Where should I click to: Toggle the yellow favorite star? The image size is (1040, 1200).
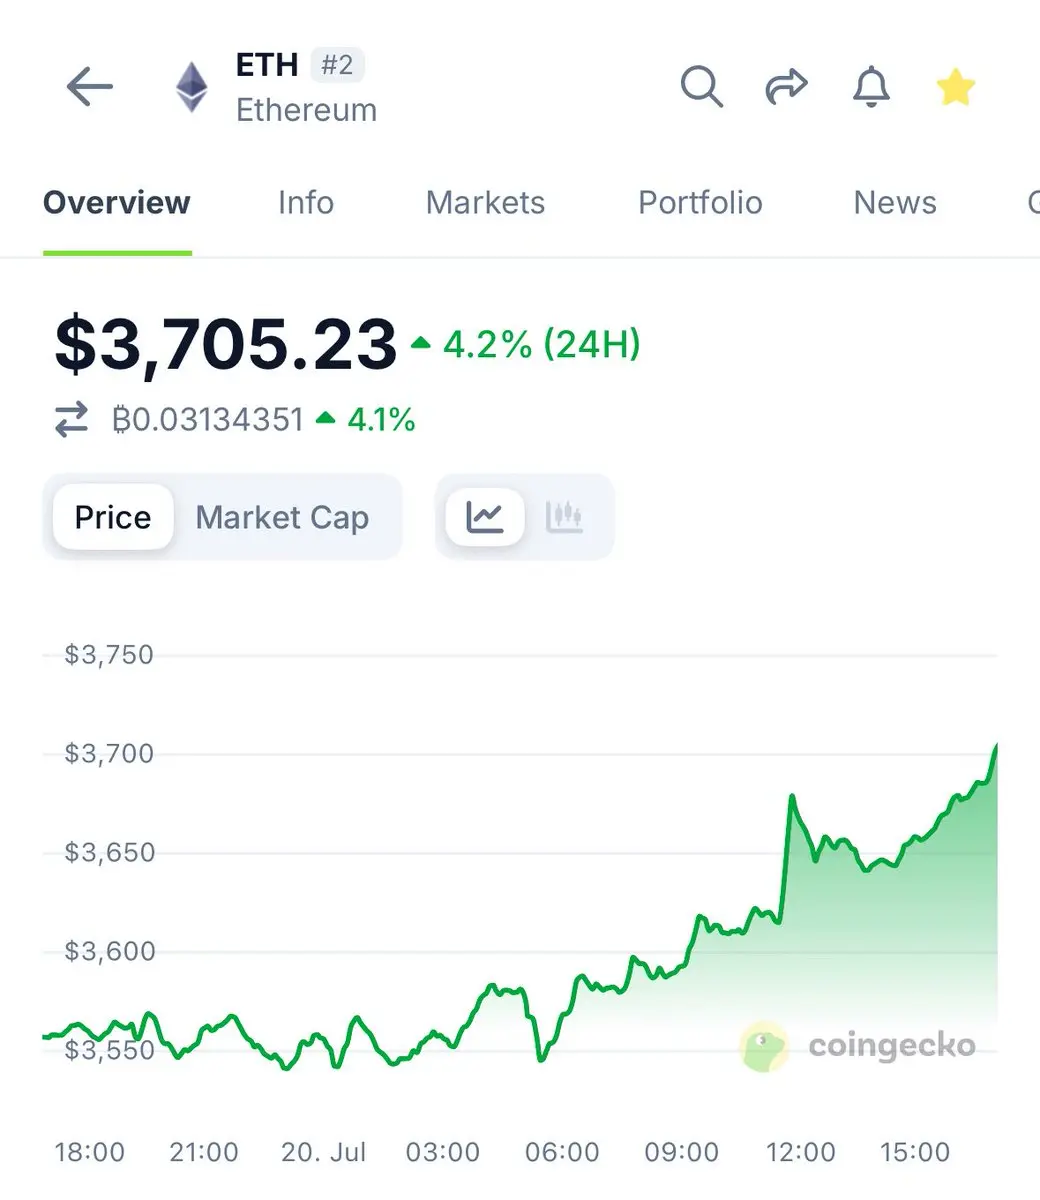(x=956, y=88)
